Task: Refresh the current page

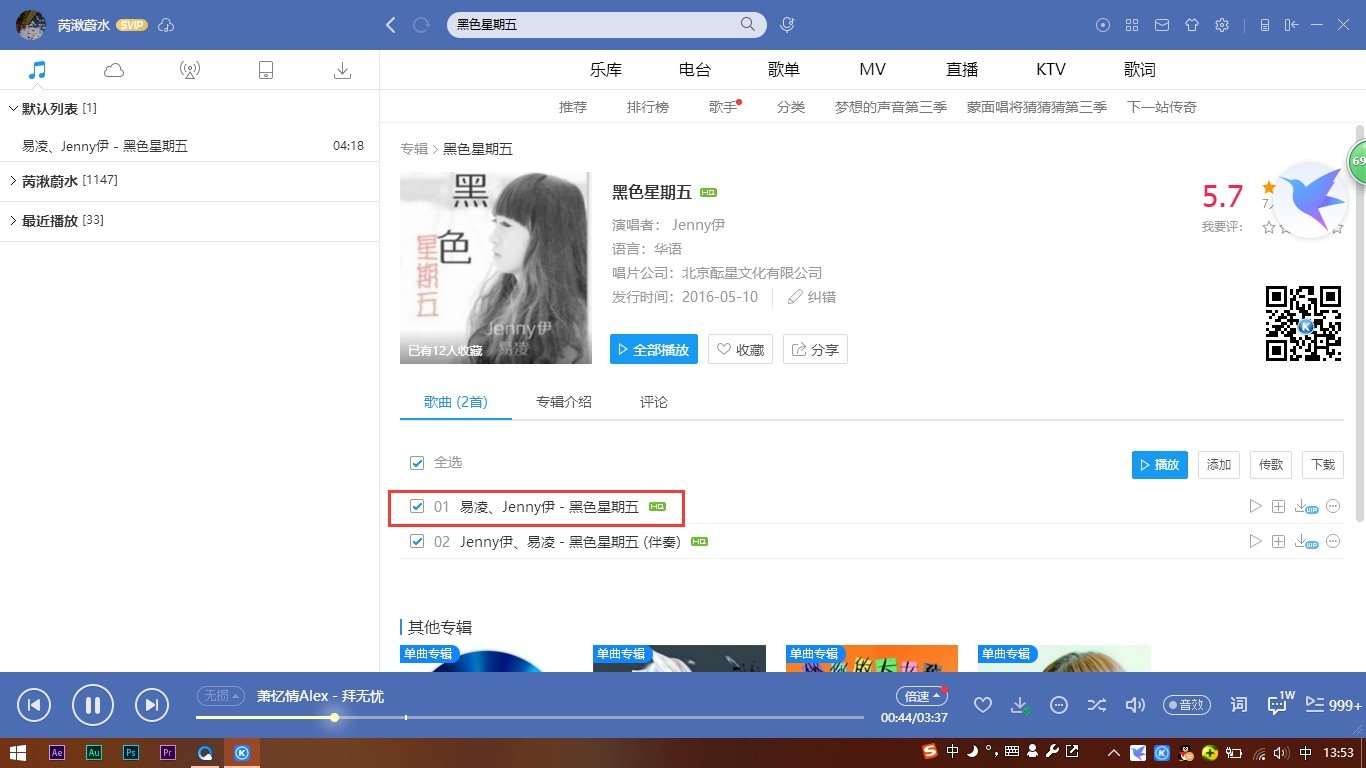Action: [421, 25]
